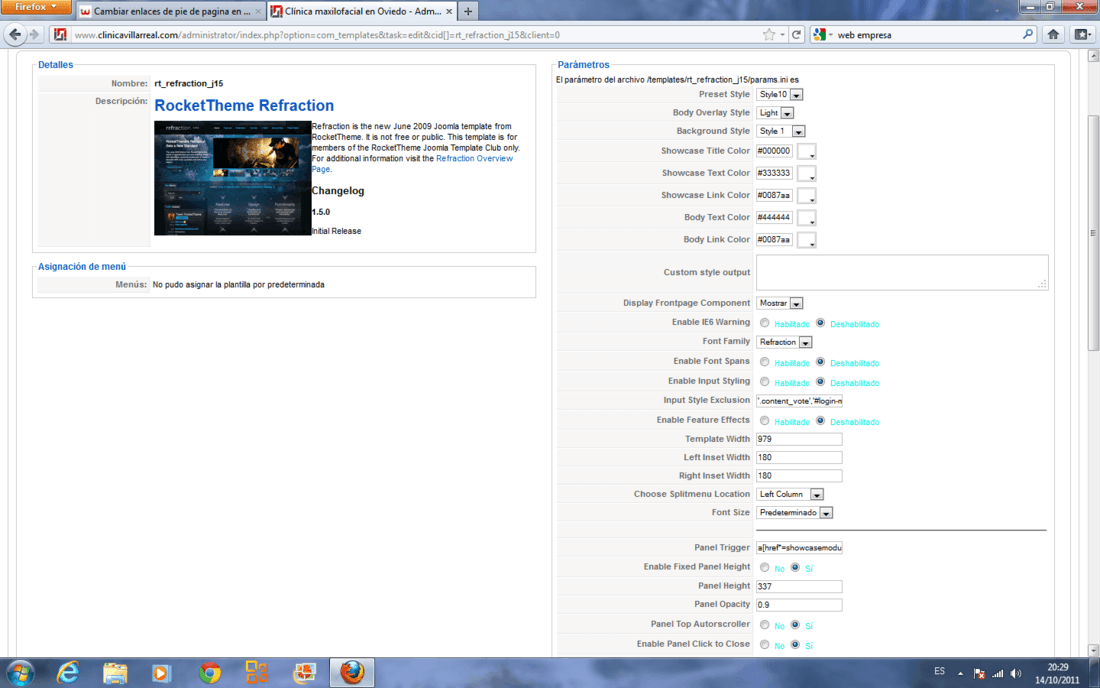Viewport: 1100px width, 688px height.
Task: Open URL history dropdown arrow
Action: (782, 34)
